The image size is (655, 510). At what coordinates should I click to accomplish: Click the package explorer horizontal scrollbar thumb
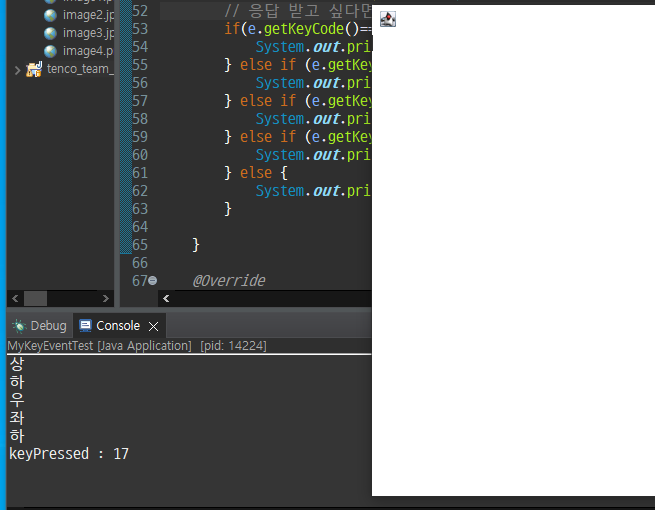[36, 298]
